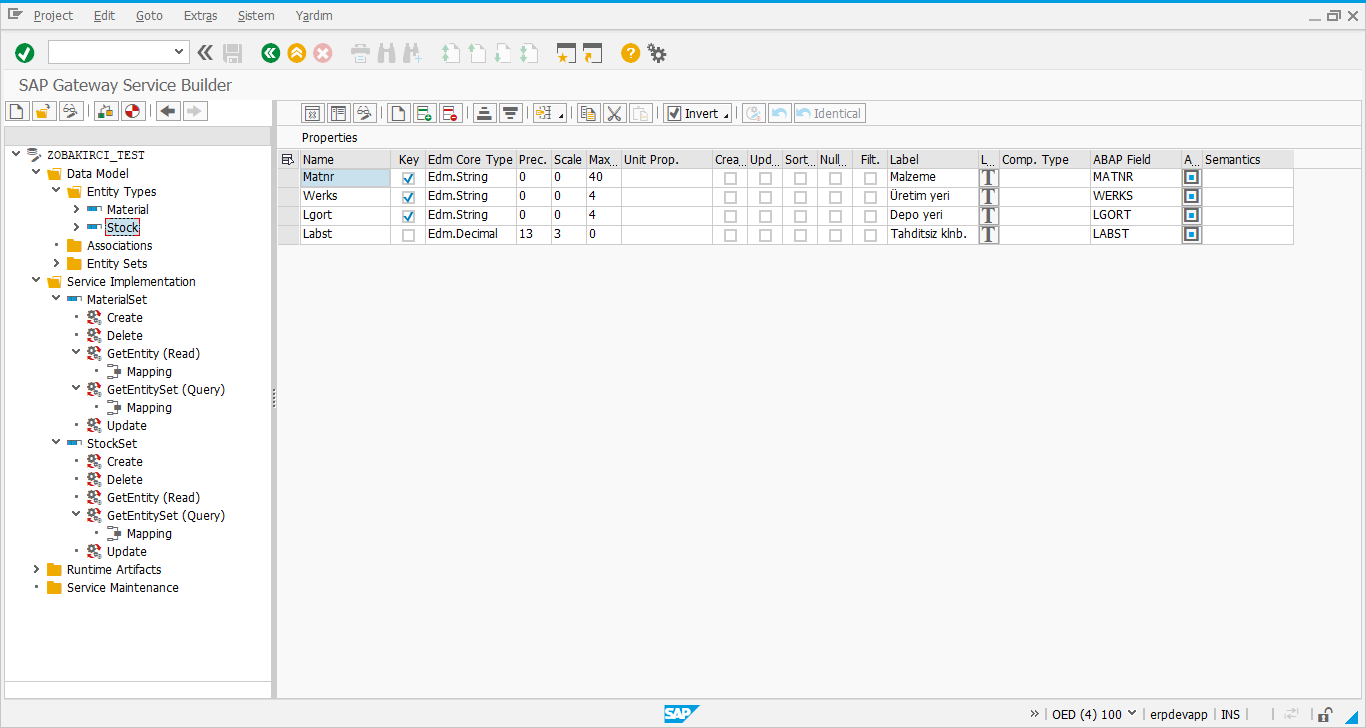
Task: Tick Creatable checkbox in Matnr row
Action: 730,178
